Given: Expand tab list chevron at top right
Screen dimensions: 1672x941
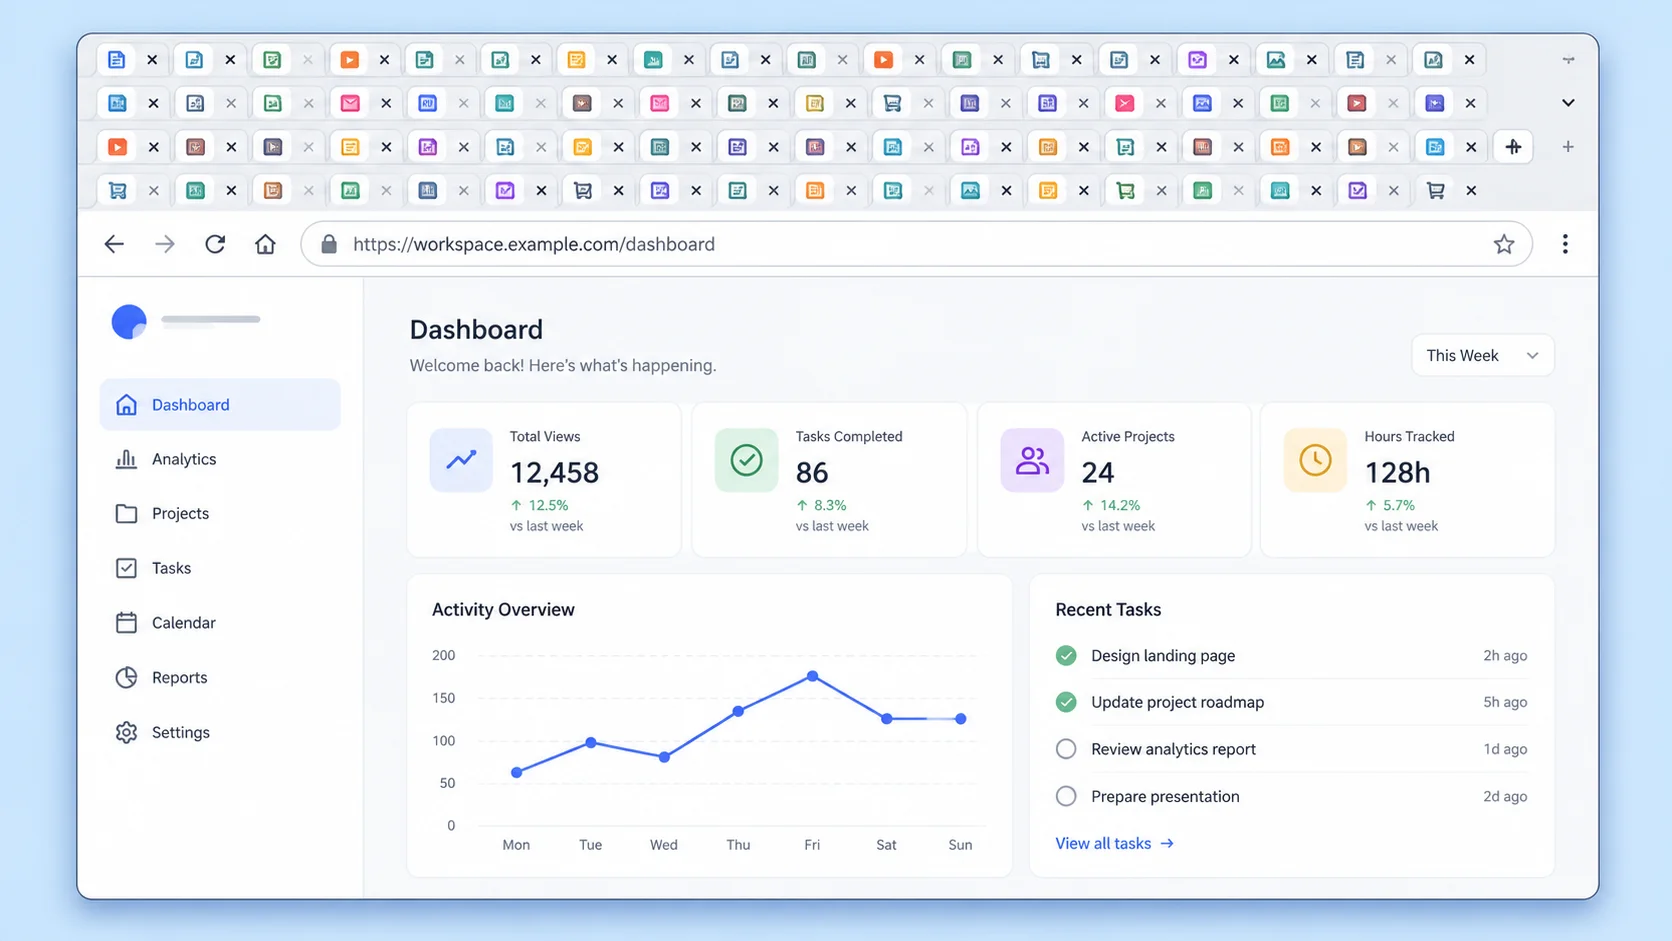Looking at the screenshot, I should [x=1568, y=103].
